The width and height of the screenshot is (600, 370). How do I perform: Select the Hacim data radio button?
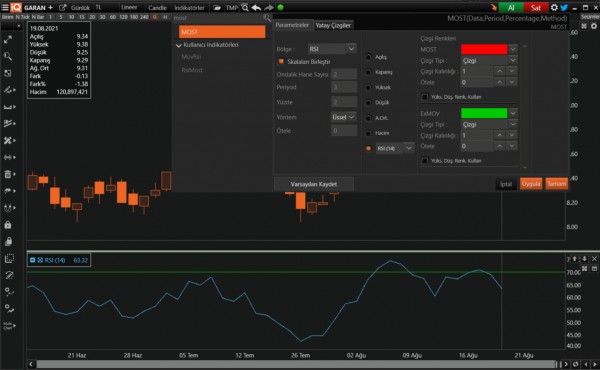tap(368, 133)
